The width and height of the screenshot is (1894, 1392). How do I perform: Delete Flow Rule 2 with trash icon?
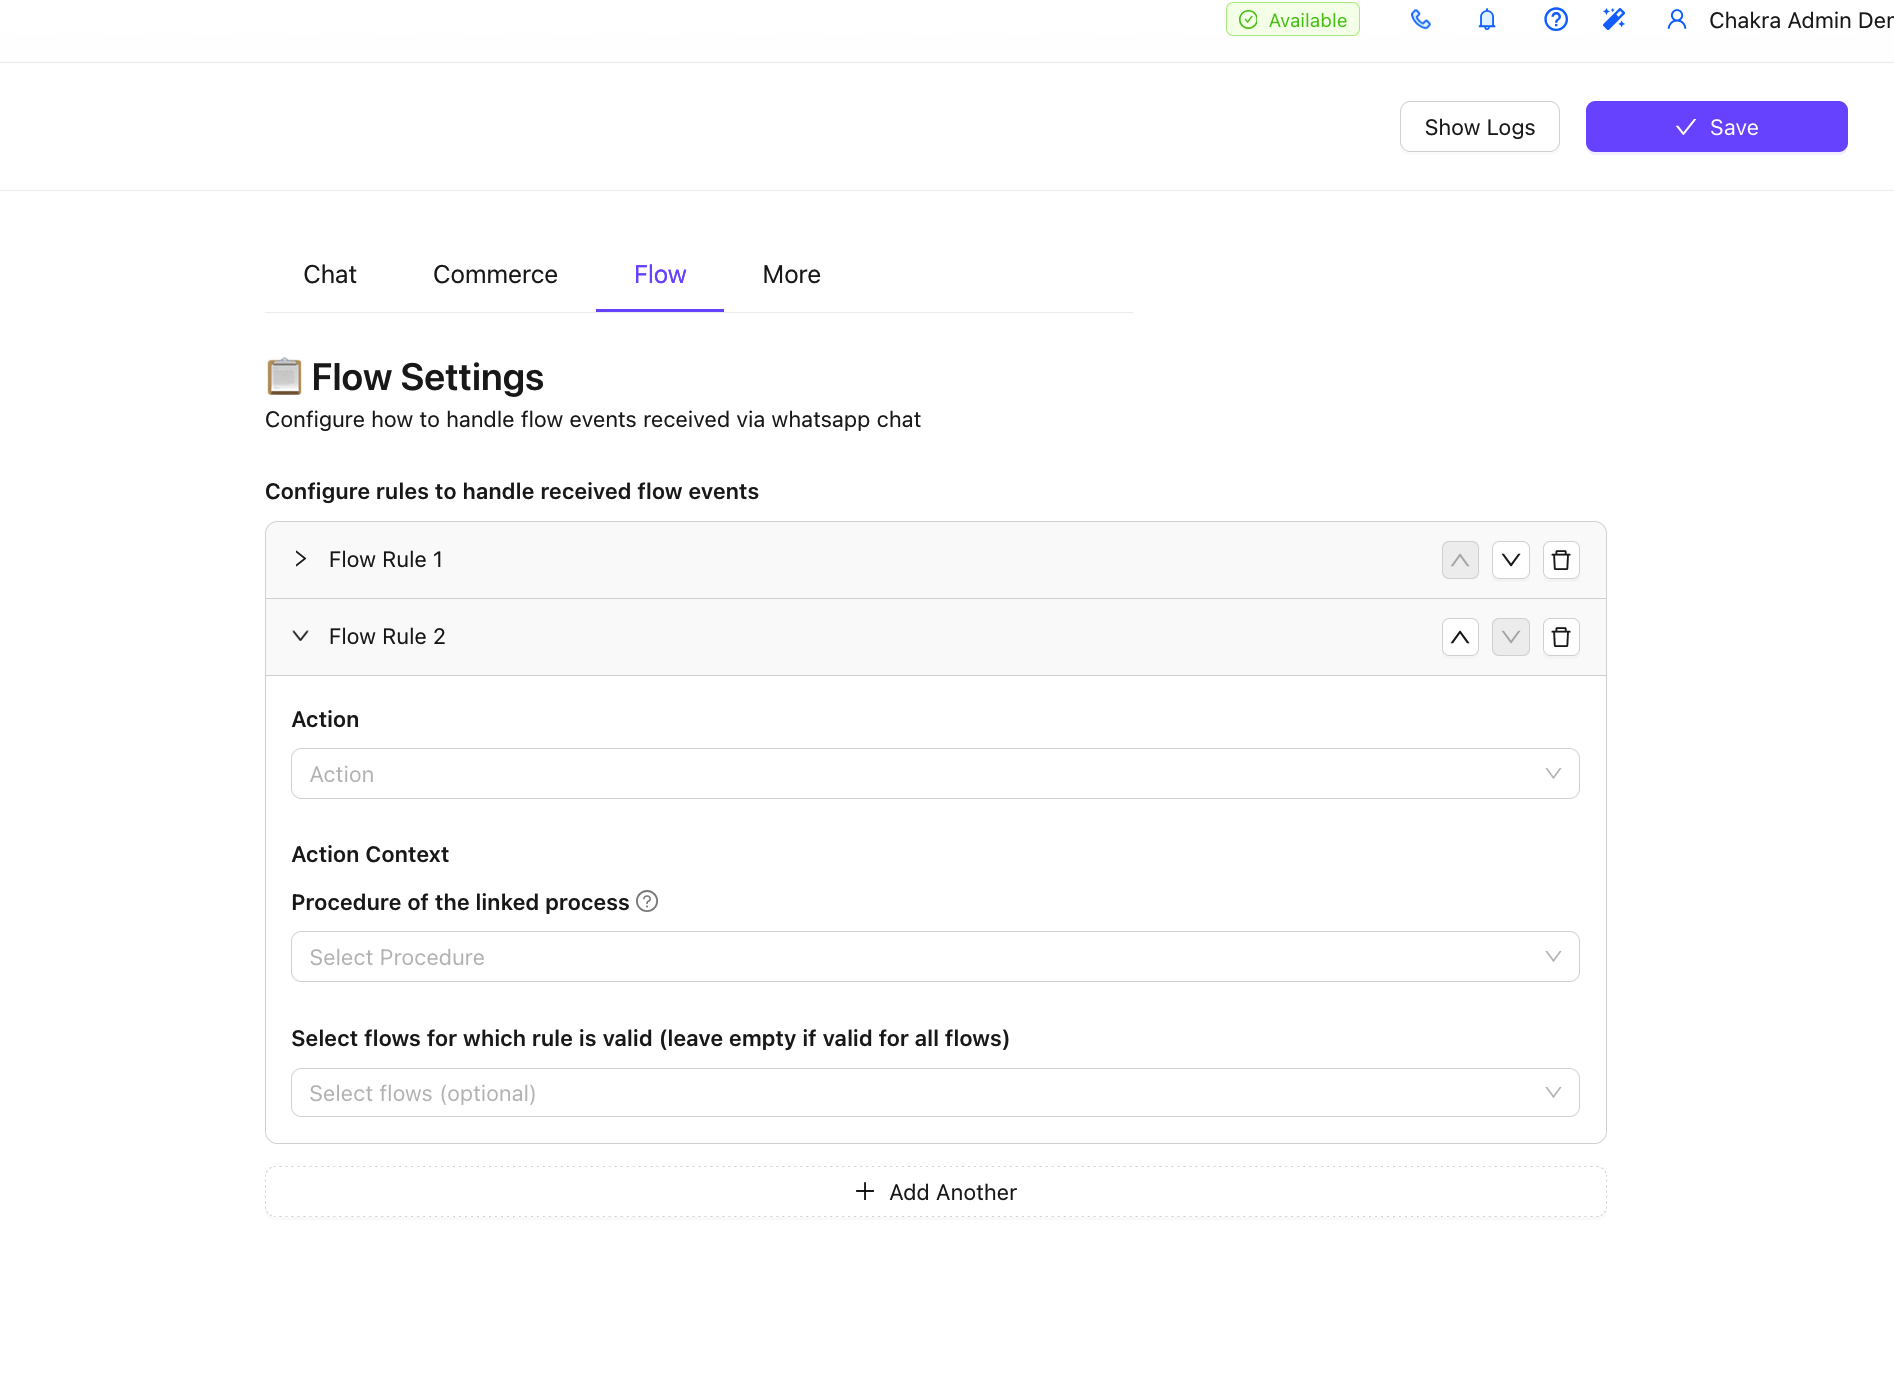(x=1560, y=637)
